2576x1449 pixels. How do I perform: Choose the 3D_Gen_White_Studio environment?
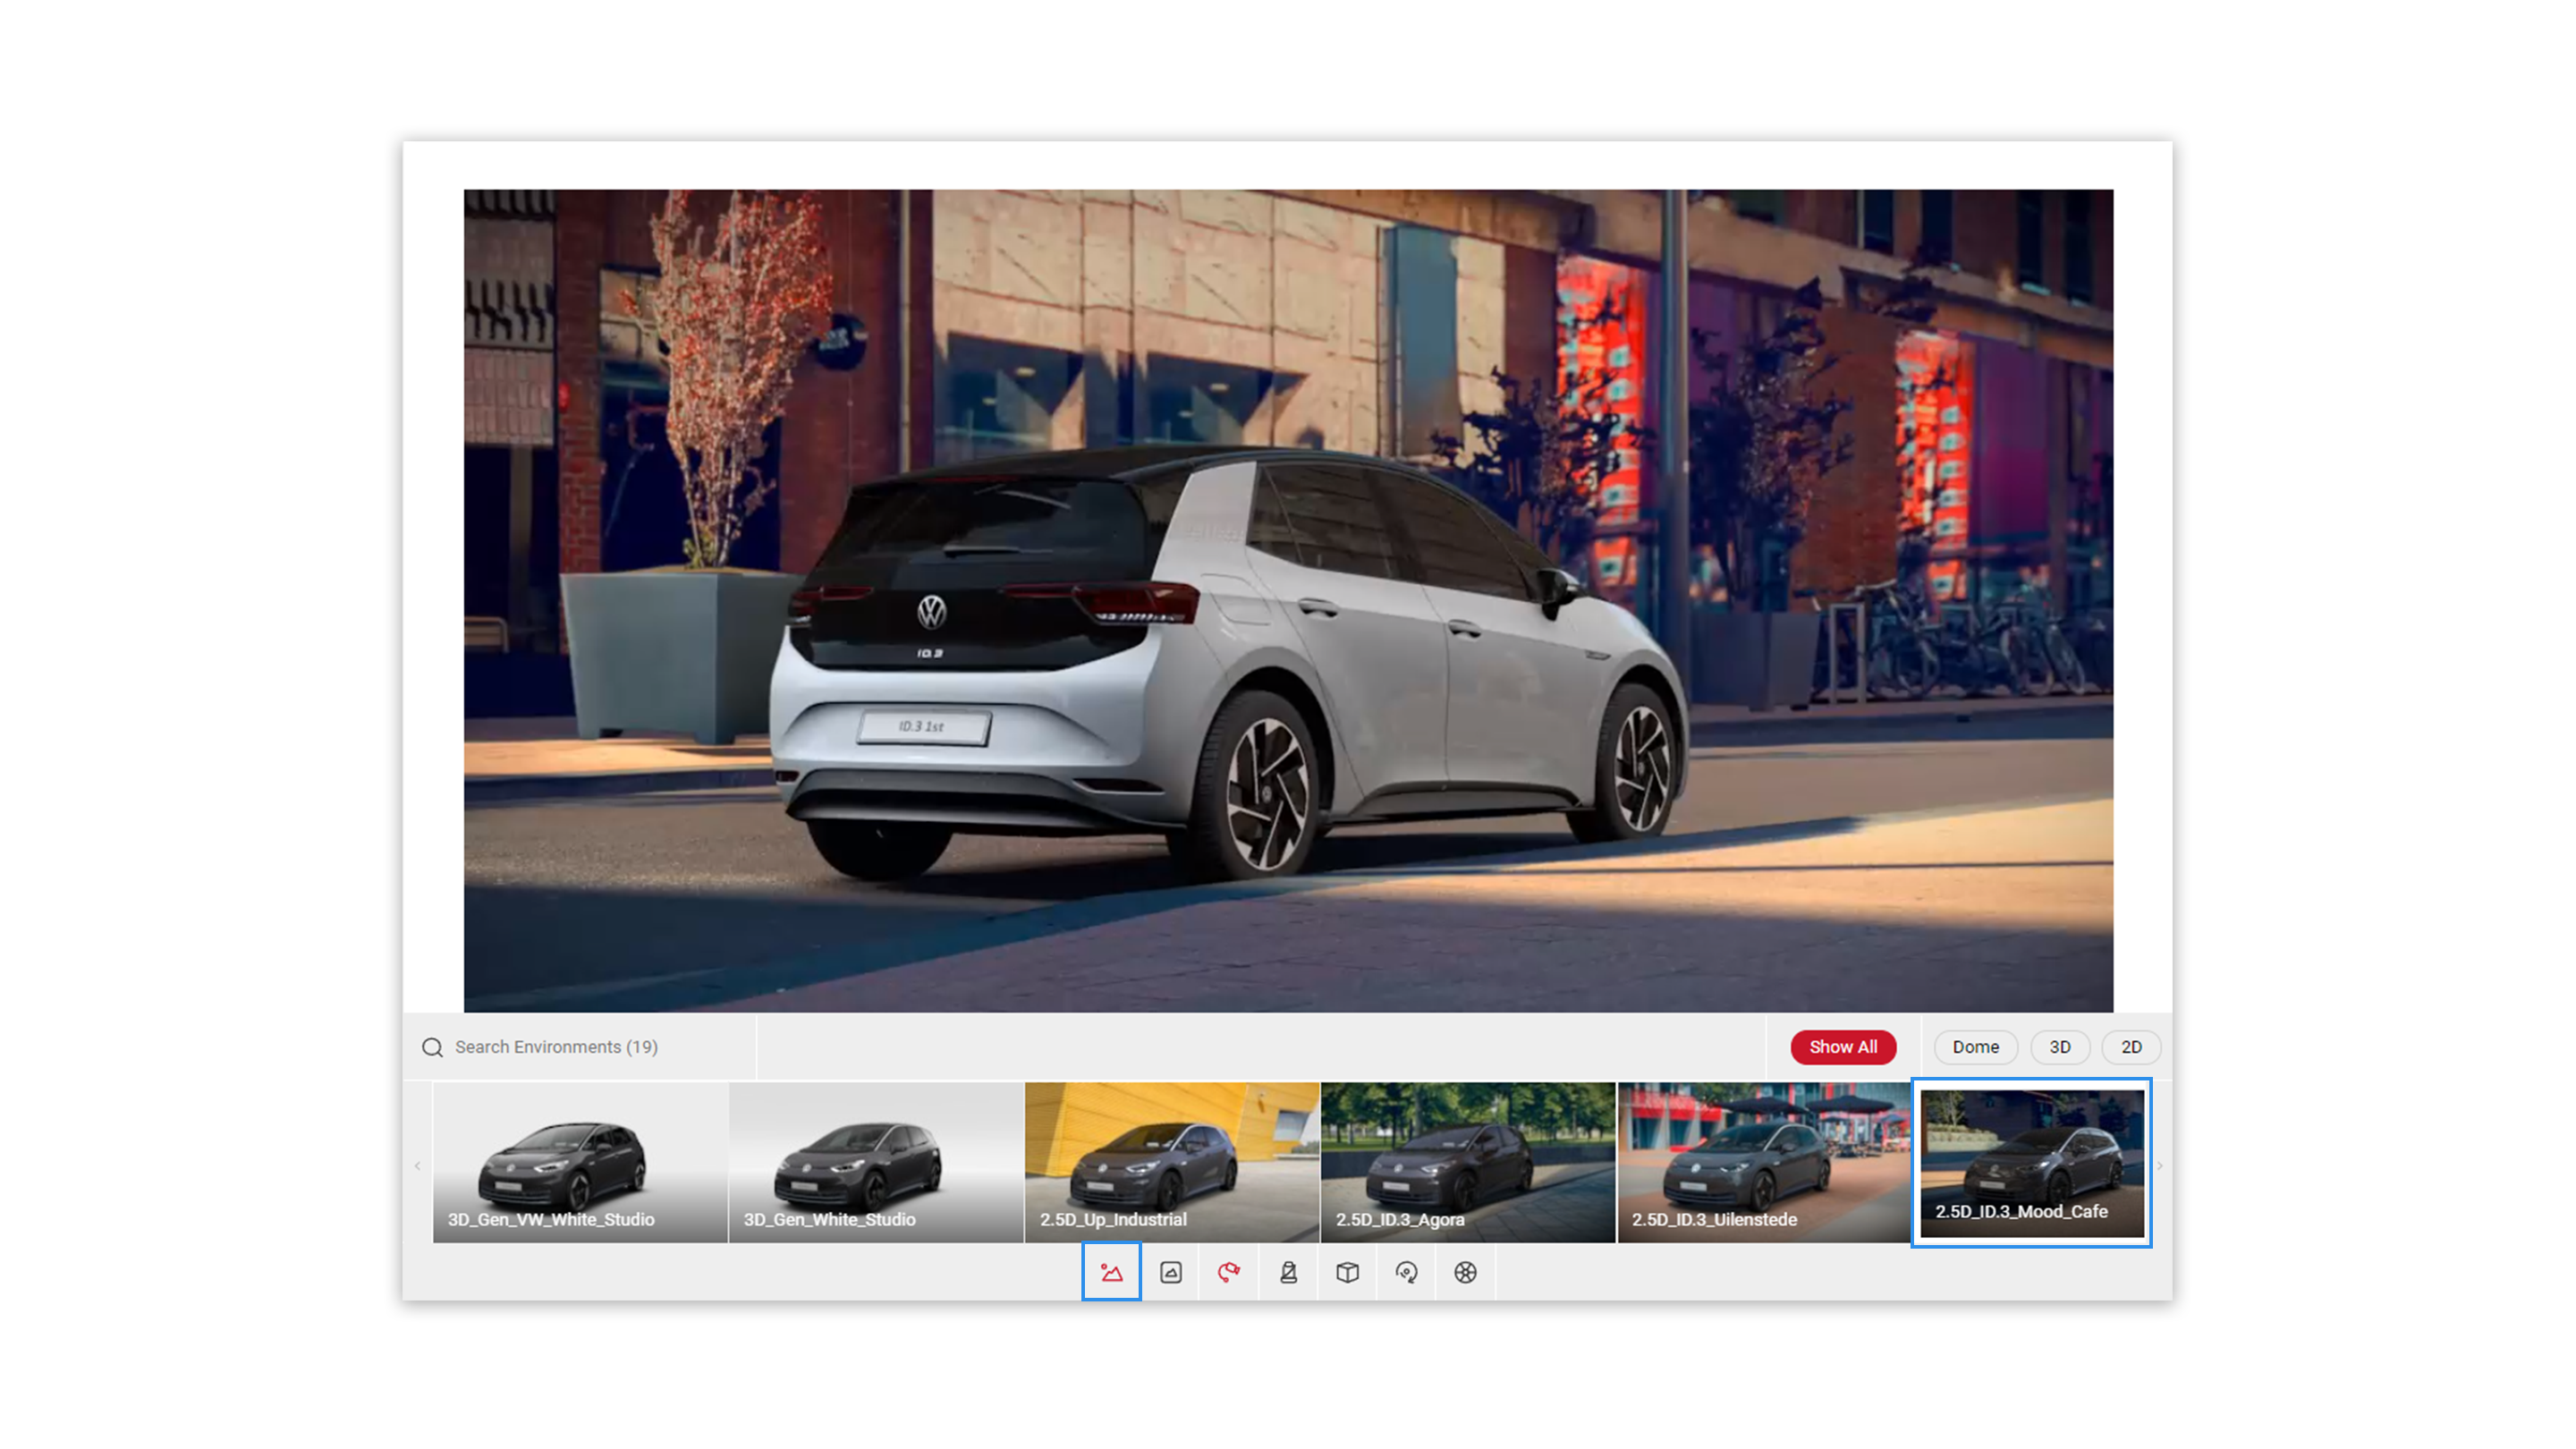(876, 1163)
